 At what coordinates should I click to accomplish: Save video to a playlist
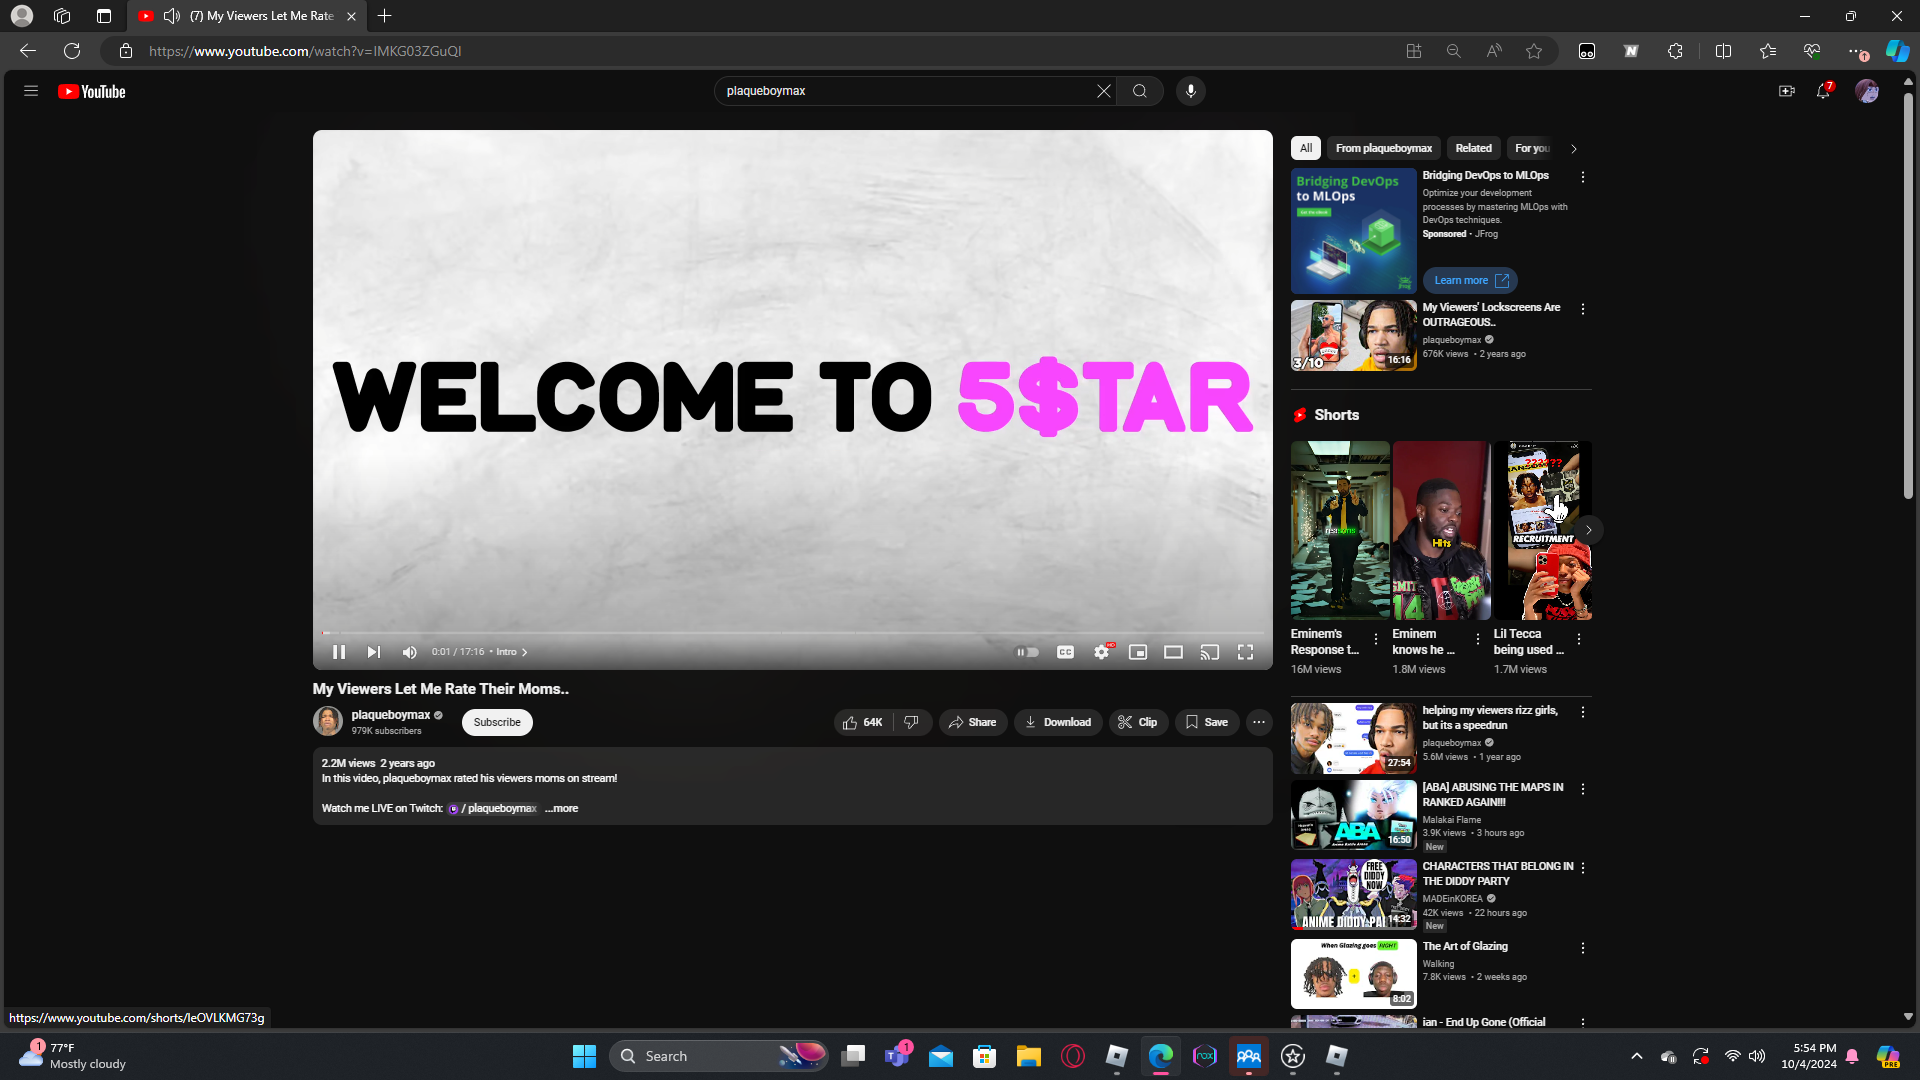pyautogui.click(x=1207, y=722)
